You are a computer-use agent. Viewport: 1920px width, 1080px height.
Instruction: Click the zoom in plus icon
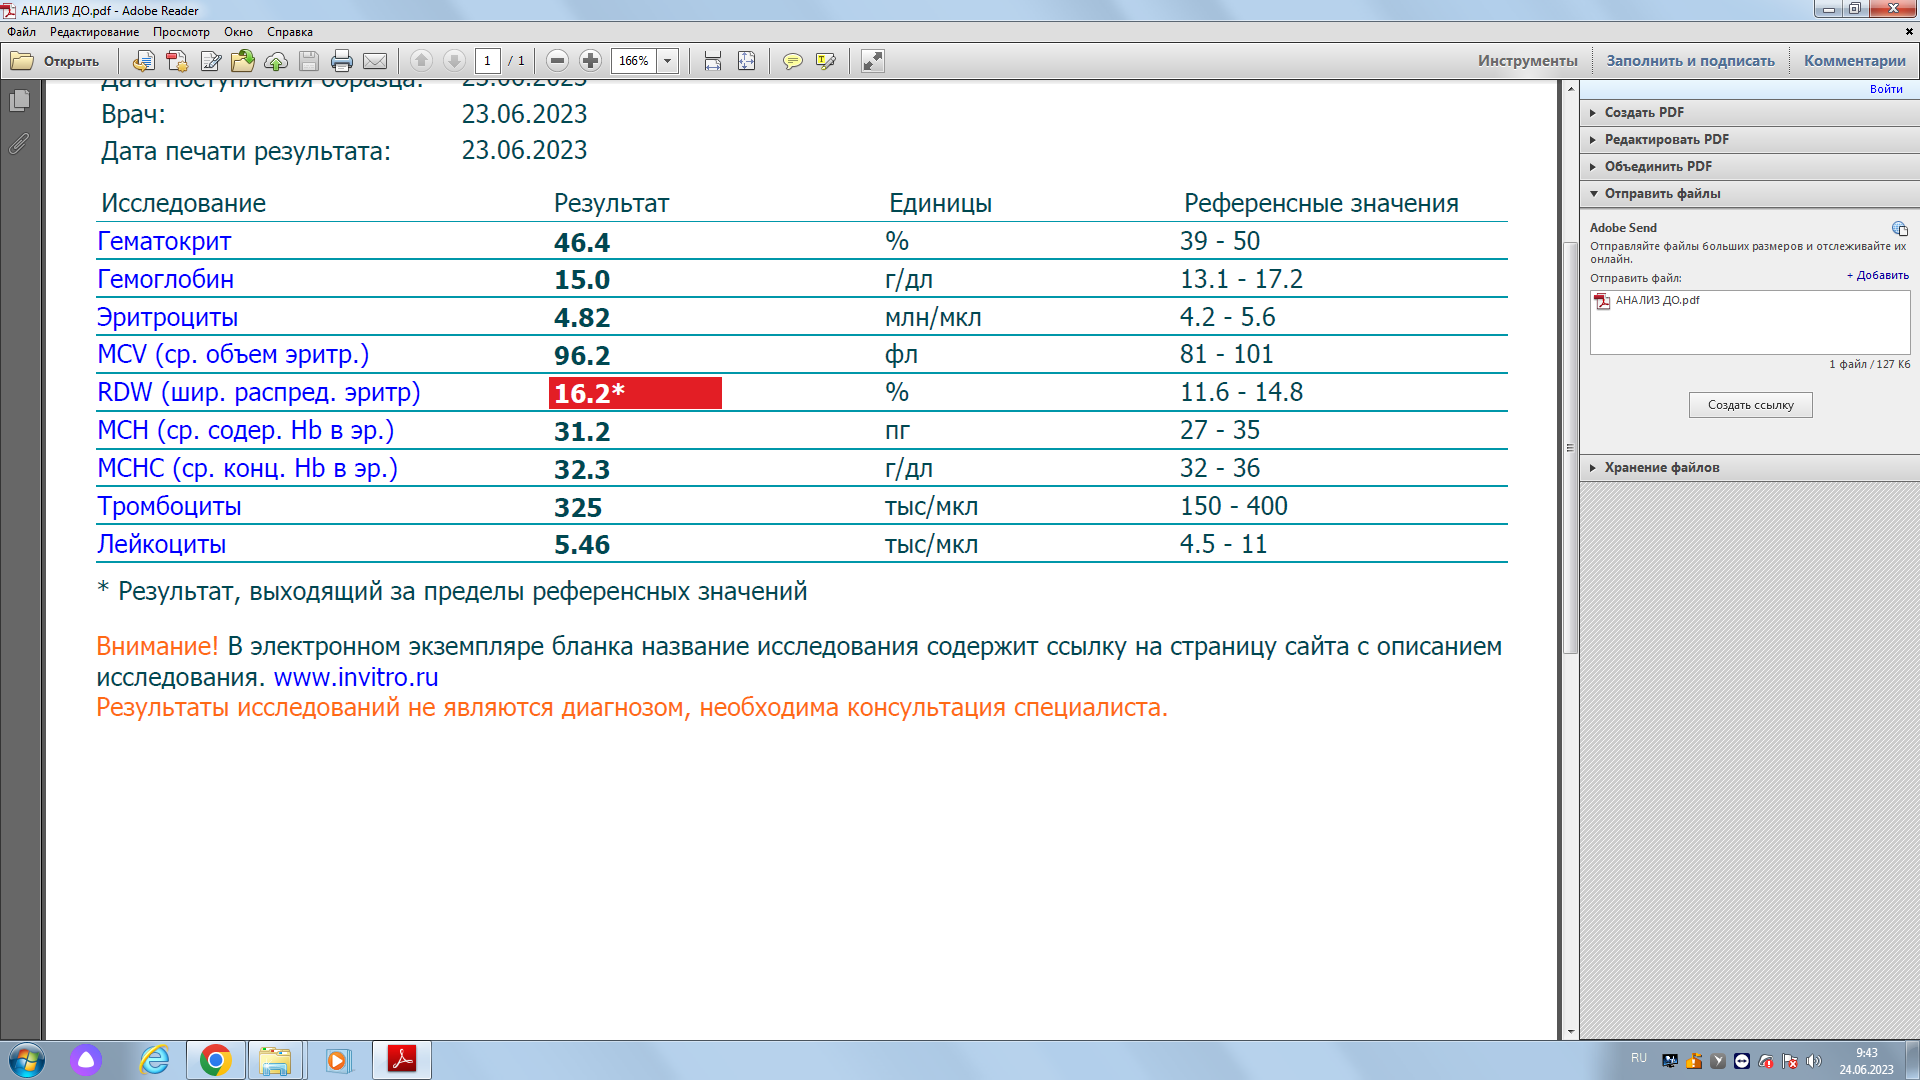590,61
